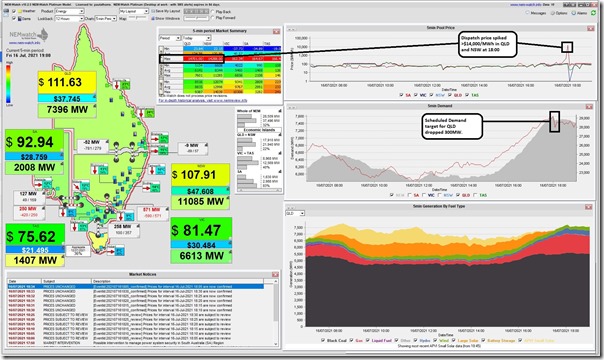
Task: Open the Chart interval dropdown
Action: click(106, 18)
